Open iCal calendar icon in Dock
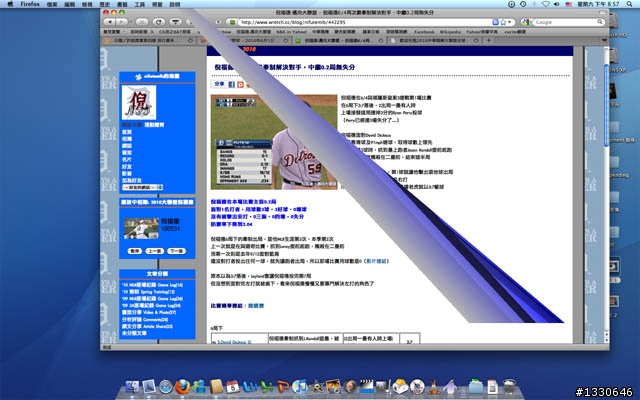The width and height of the screenshot is (640, 400). pos(233,387)
